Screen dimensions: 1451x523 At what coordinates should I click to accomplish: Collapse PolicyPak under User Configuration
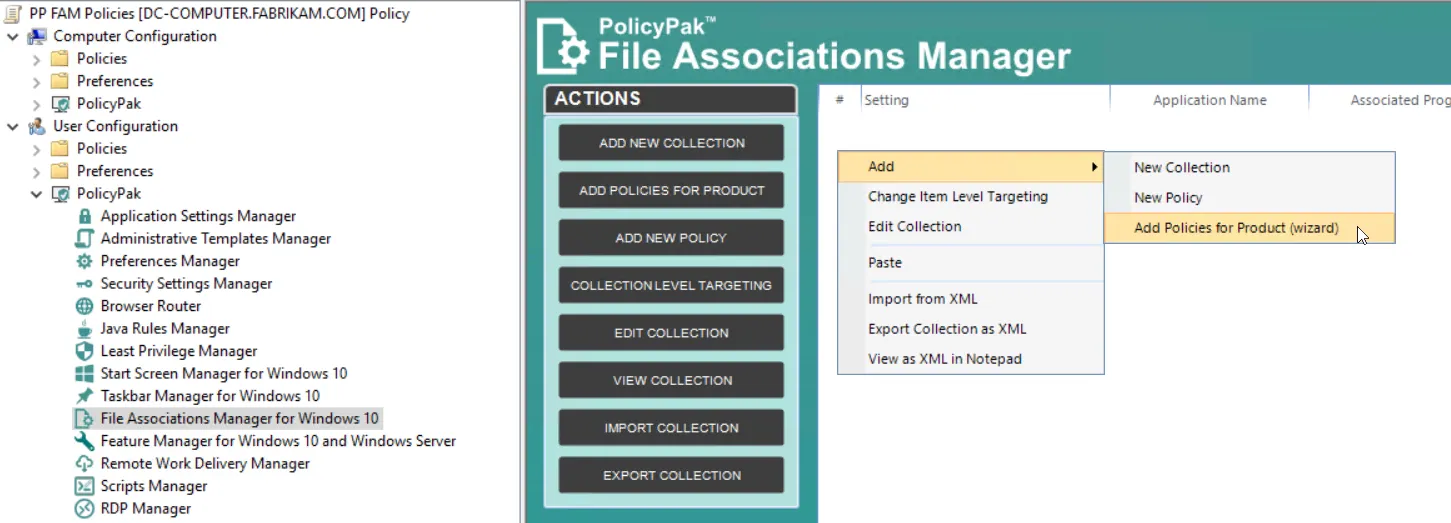(37, 194)
